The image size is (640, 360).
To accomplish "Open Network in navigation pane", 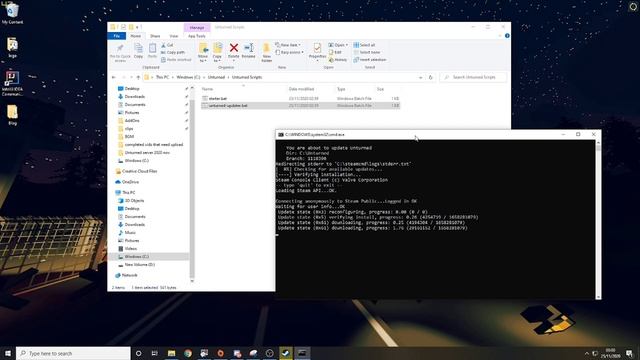I will coord(129,276).
